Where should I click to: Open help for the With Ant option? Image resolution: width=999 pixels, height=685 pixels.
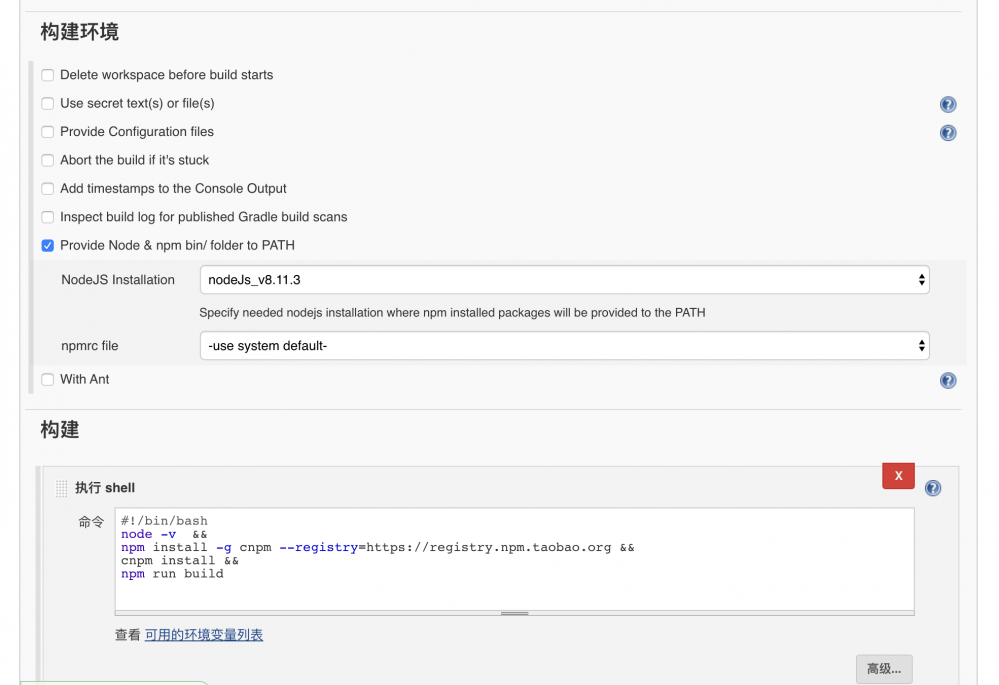pyautogui.click(x=947, y=380)
